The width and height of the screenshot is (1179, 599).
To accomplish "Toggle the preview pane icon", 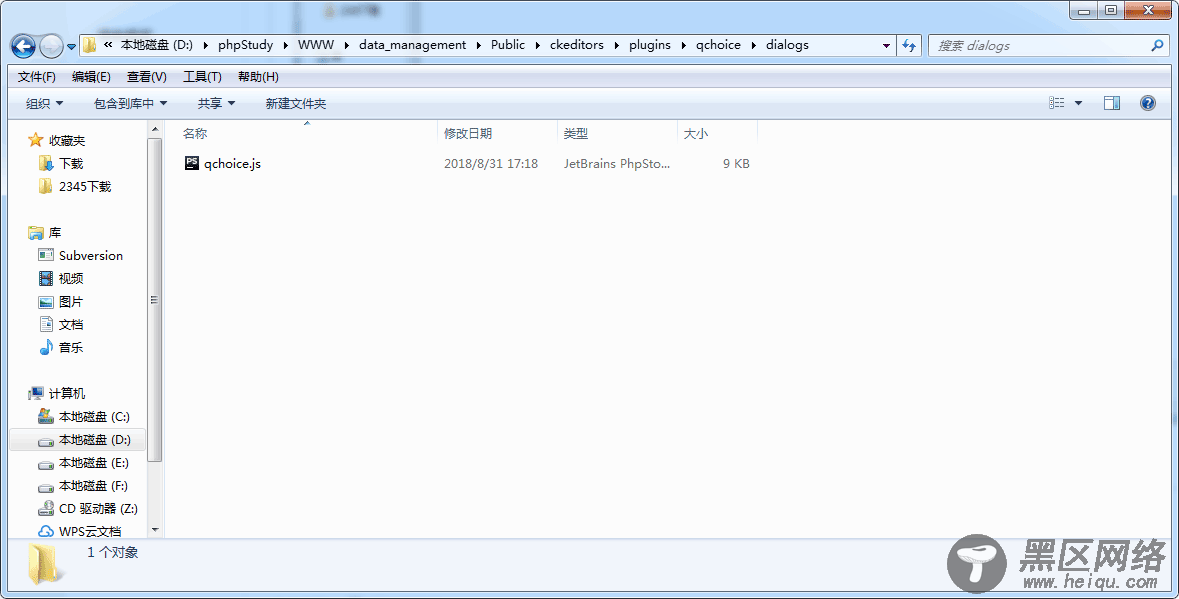I will pyautogui.click(x=1111, y=103).
